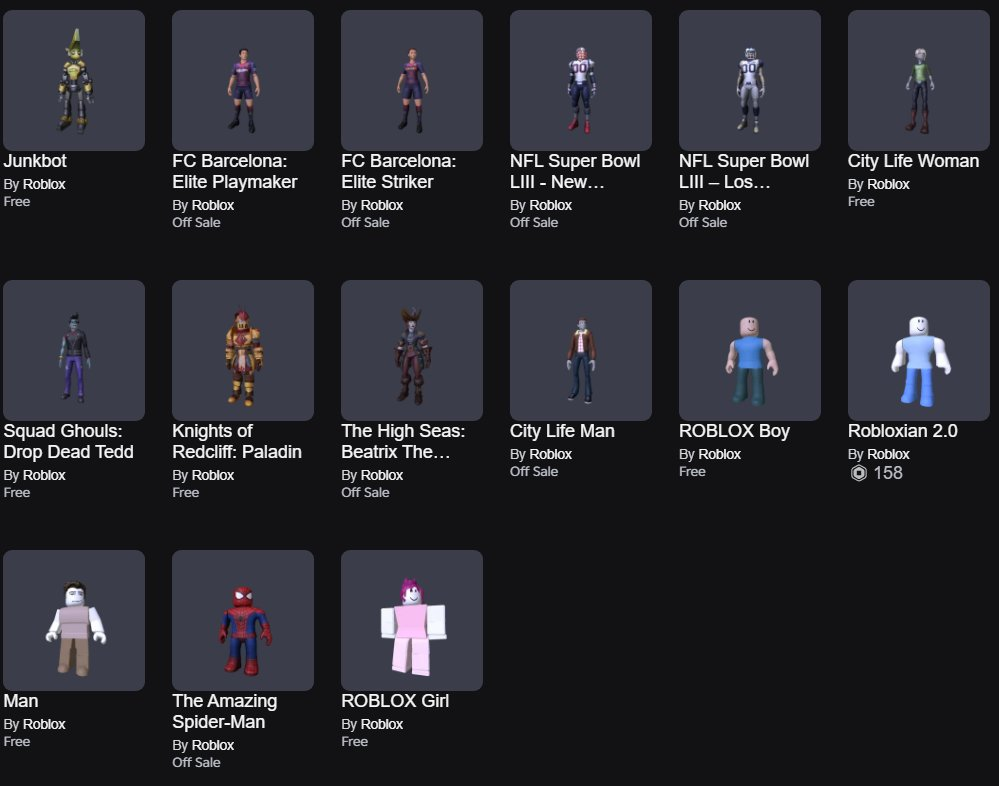The height and width of the screenshot is (786, 999).
Task: Open the Robloxian 2.0 title link
Action: tap(902, 431)
